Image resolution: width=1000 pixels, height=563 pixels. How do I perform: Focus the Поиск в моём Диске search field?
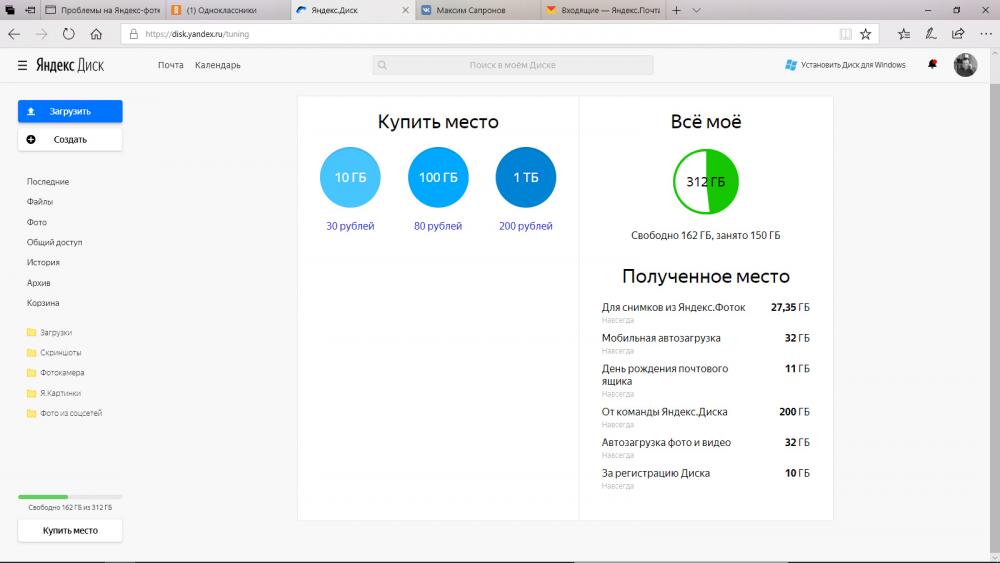513,65
